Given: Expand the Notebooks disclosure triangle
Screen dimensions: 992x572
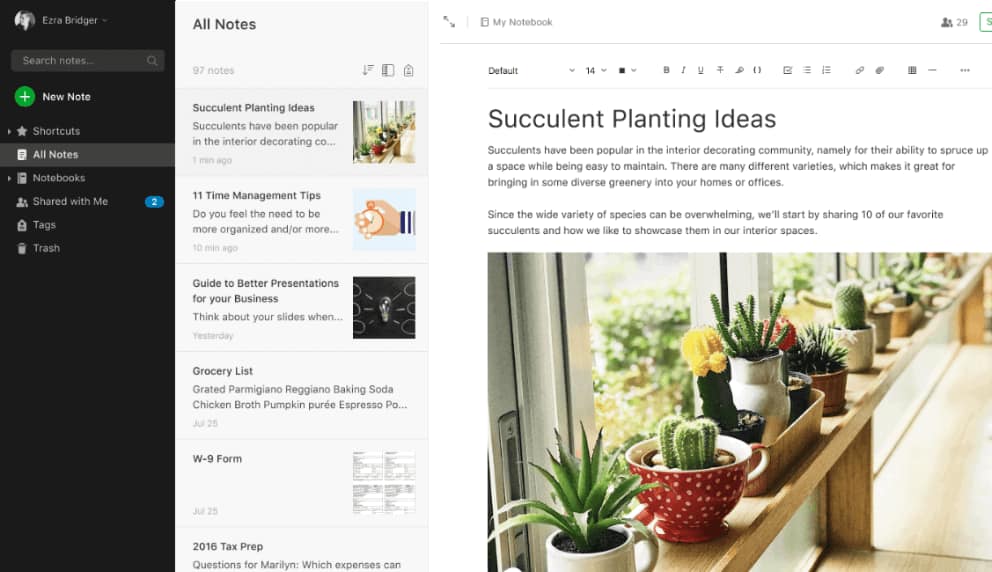Looking at the screenshot, I should click(x=9, y=178).
